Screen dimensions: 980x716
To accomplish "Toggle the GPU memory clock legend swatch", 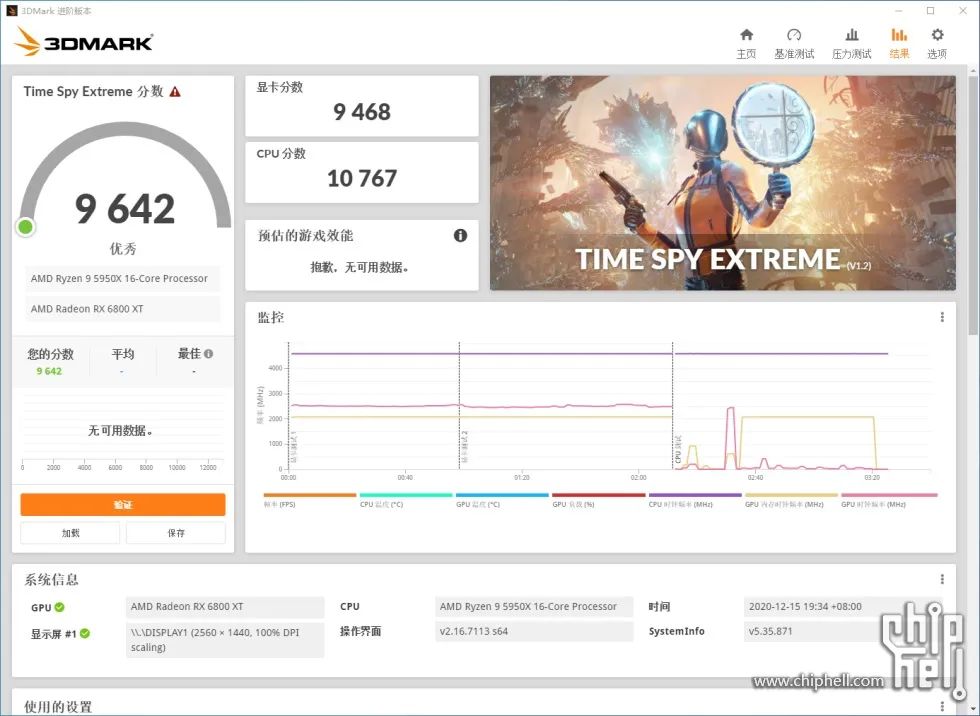I will tap(791, 495).
